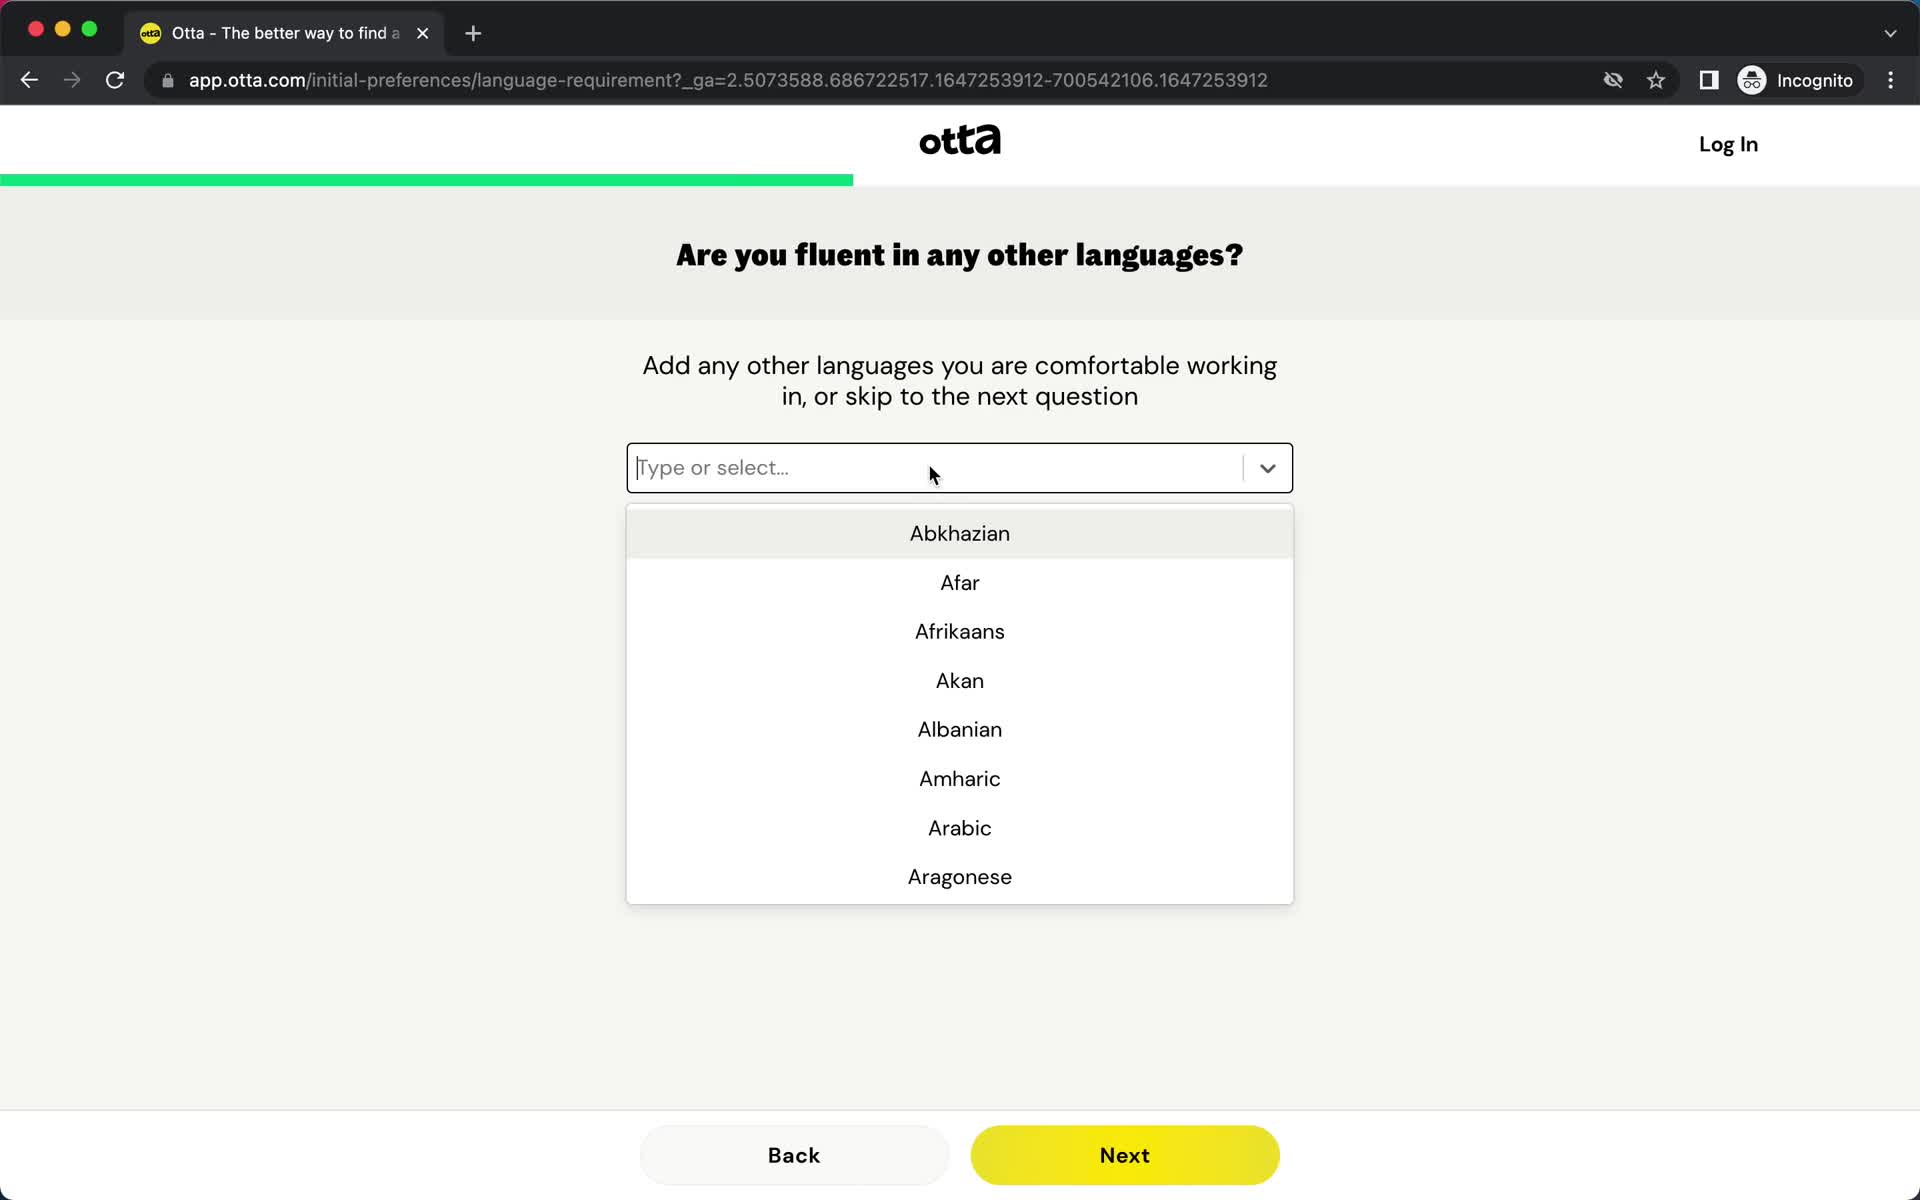This screenshot has height=1200, width=1920.
Task: Select Aragonese from the language list
Action: pos(958,876)
